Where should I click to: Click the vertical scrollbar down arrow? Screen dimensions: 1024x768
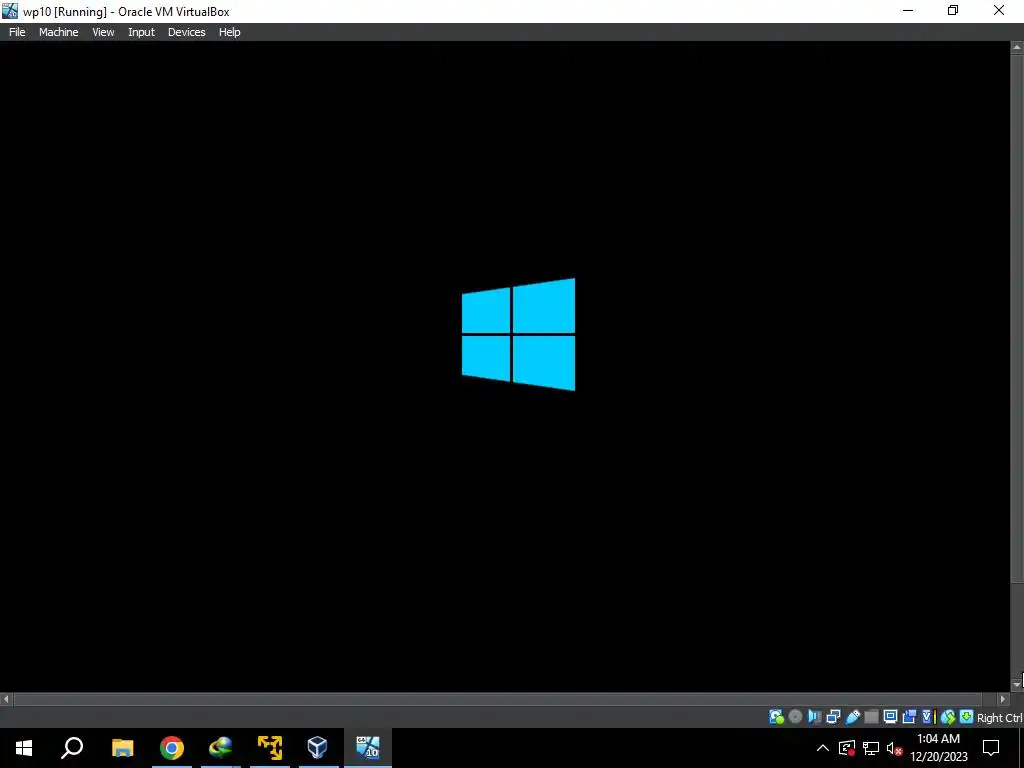click(1017, 684)
